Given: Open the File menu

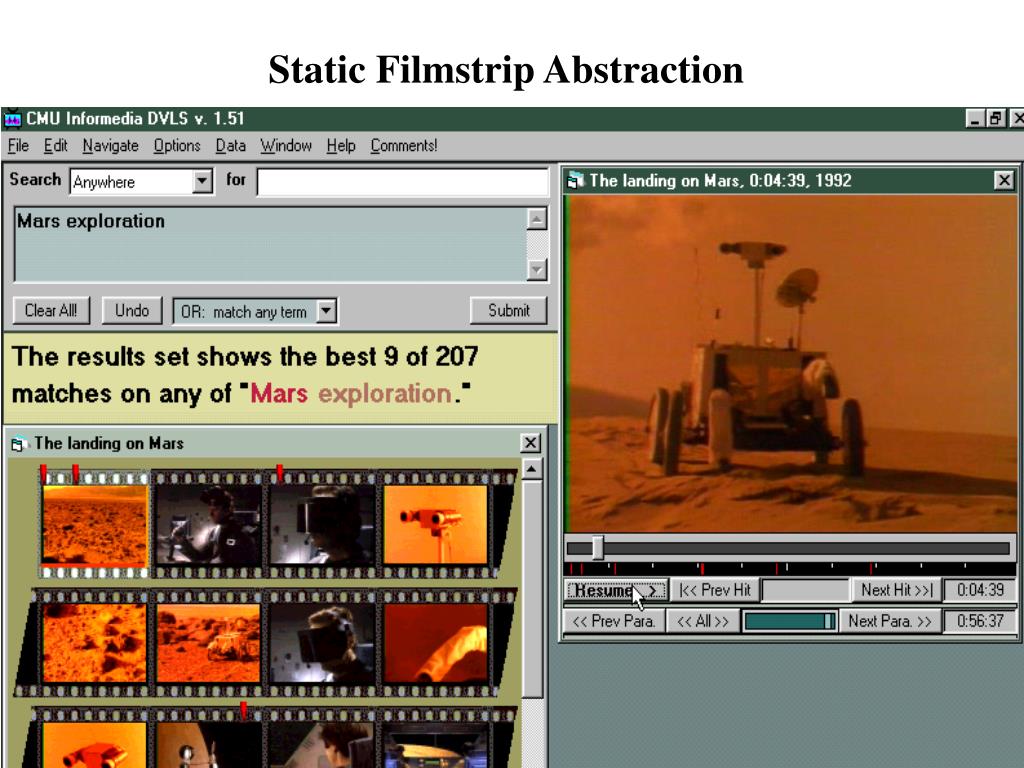Looking at the screenshot, I should pos(18,146).
